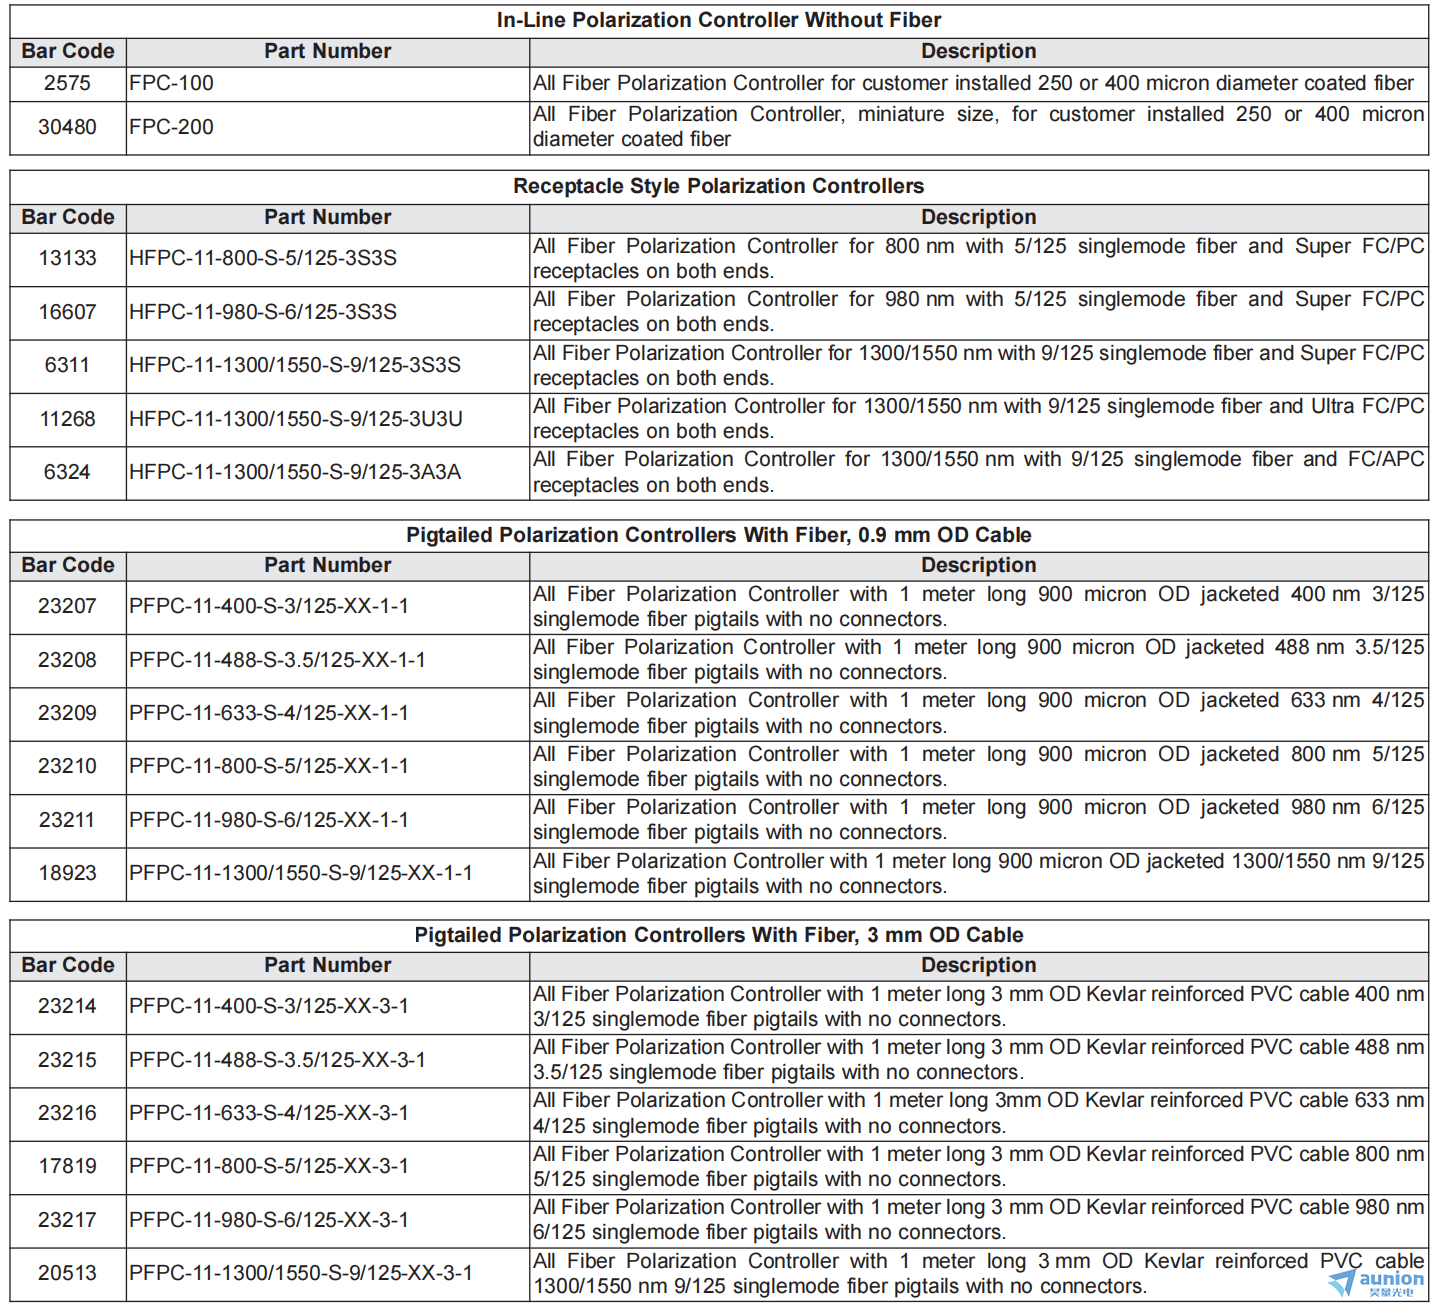This screenshot has width=1436, height=1308.
Task: Select the description cell for bar code 16607
Action: [978, 312]
